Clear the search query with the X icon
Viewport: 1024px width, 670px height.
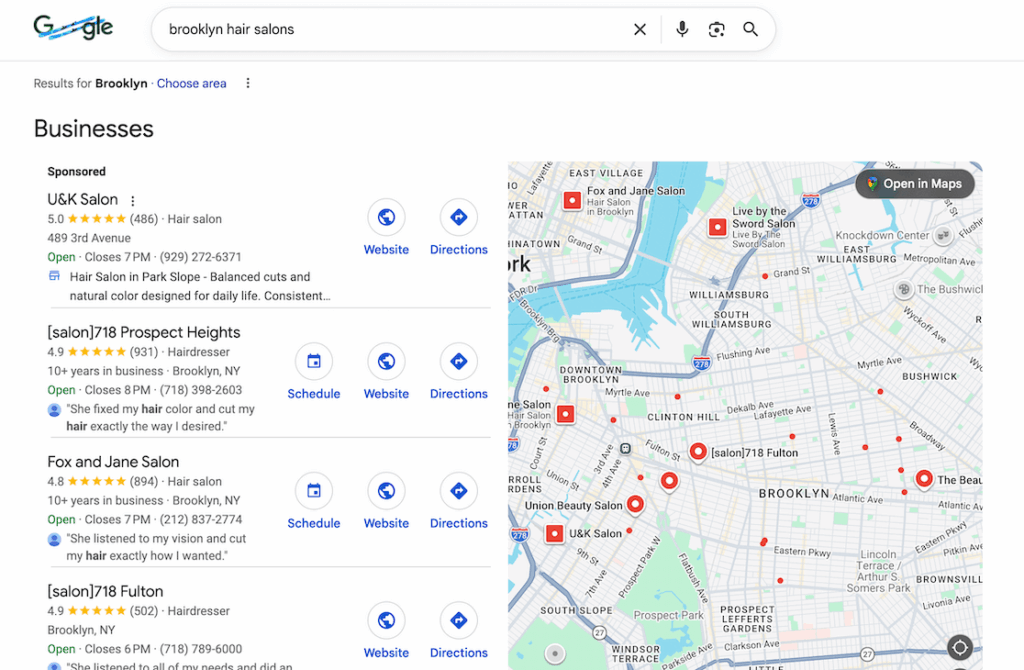[639, 29]
